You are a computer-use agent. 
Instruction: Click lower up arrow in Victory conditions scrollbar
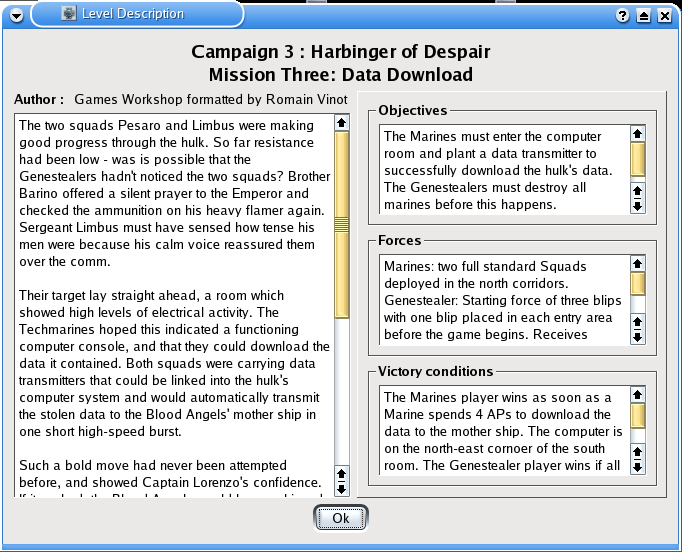638,452
